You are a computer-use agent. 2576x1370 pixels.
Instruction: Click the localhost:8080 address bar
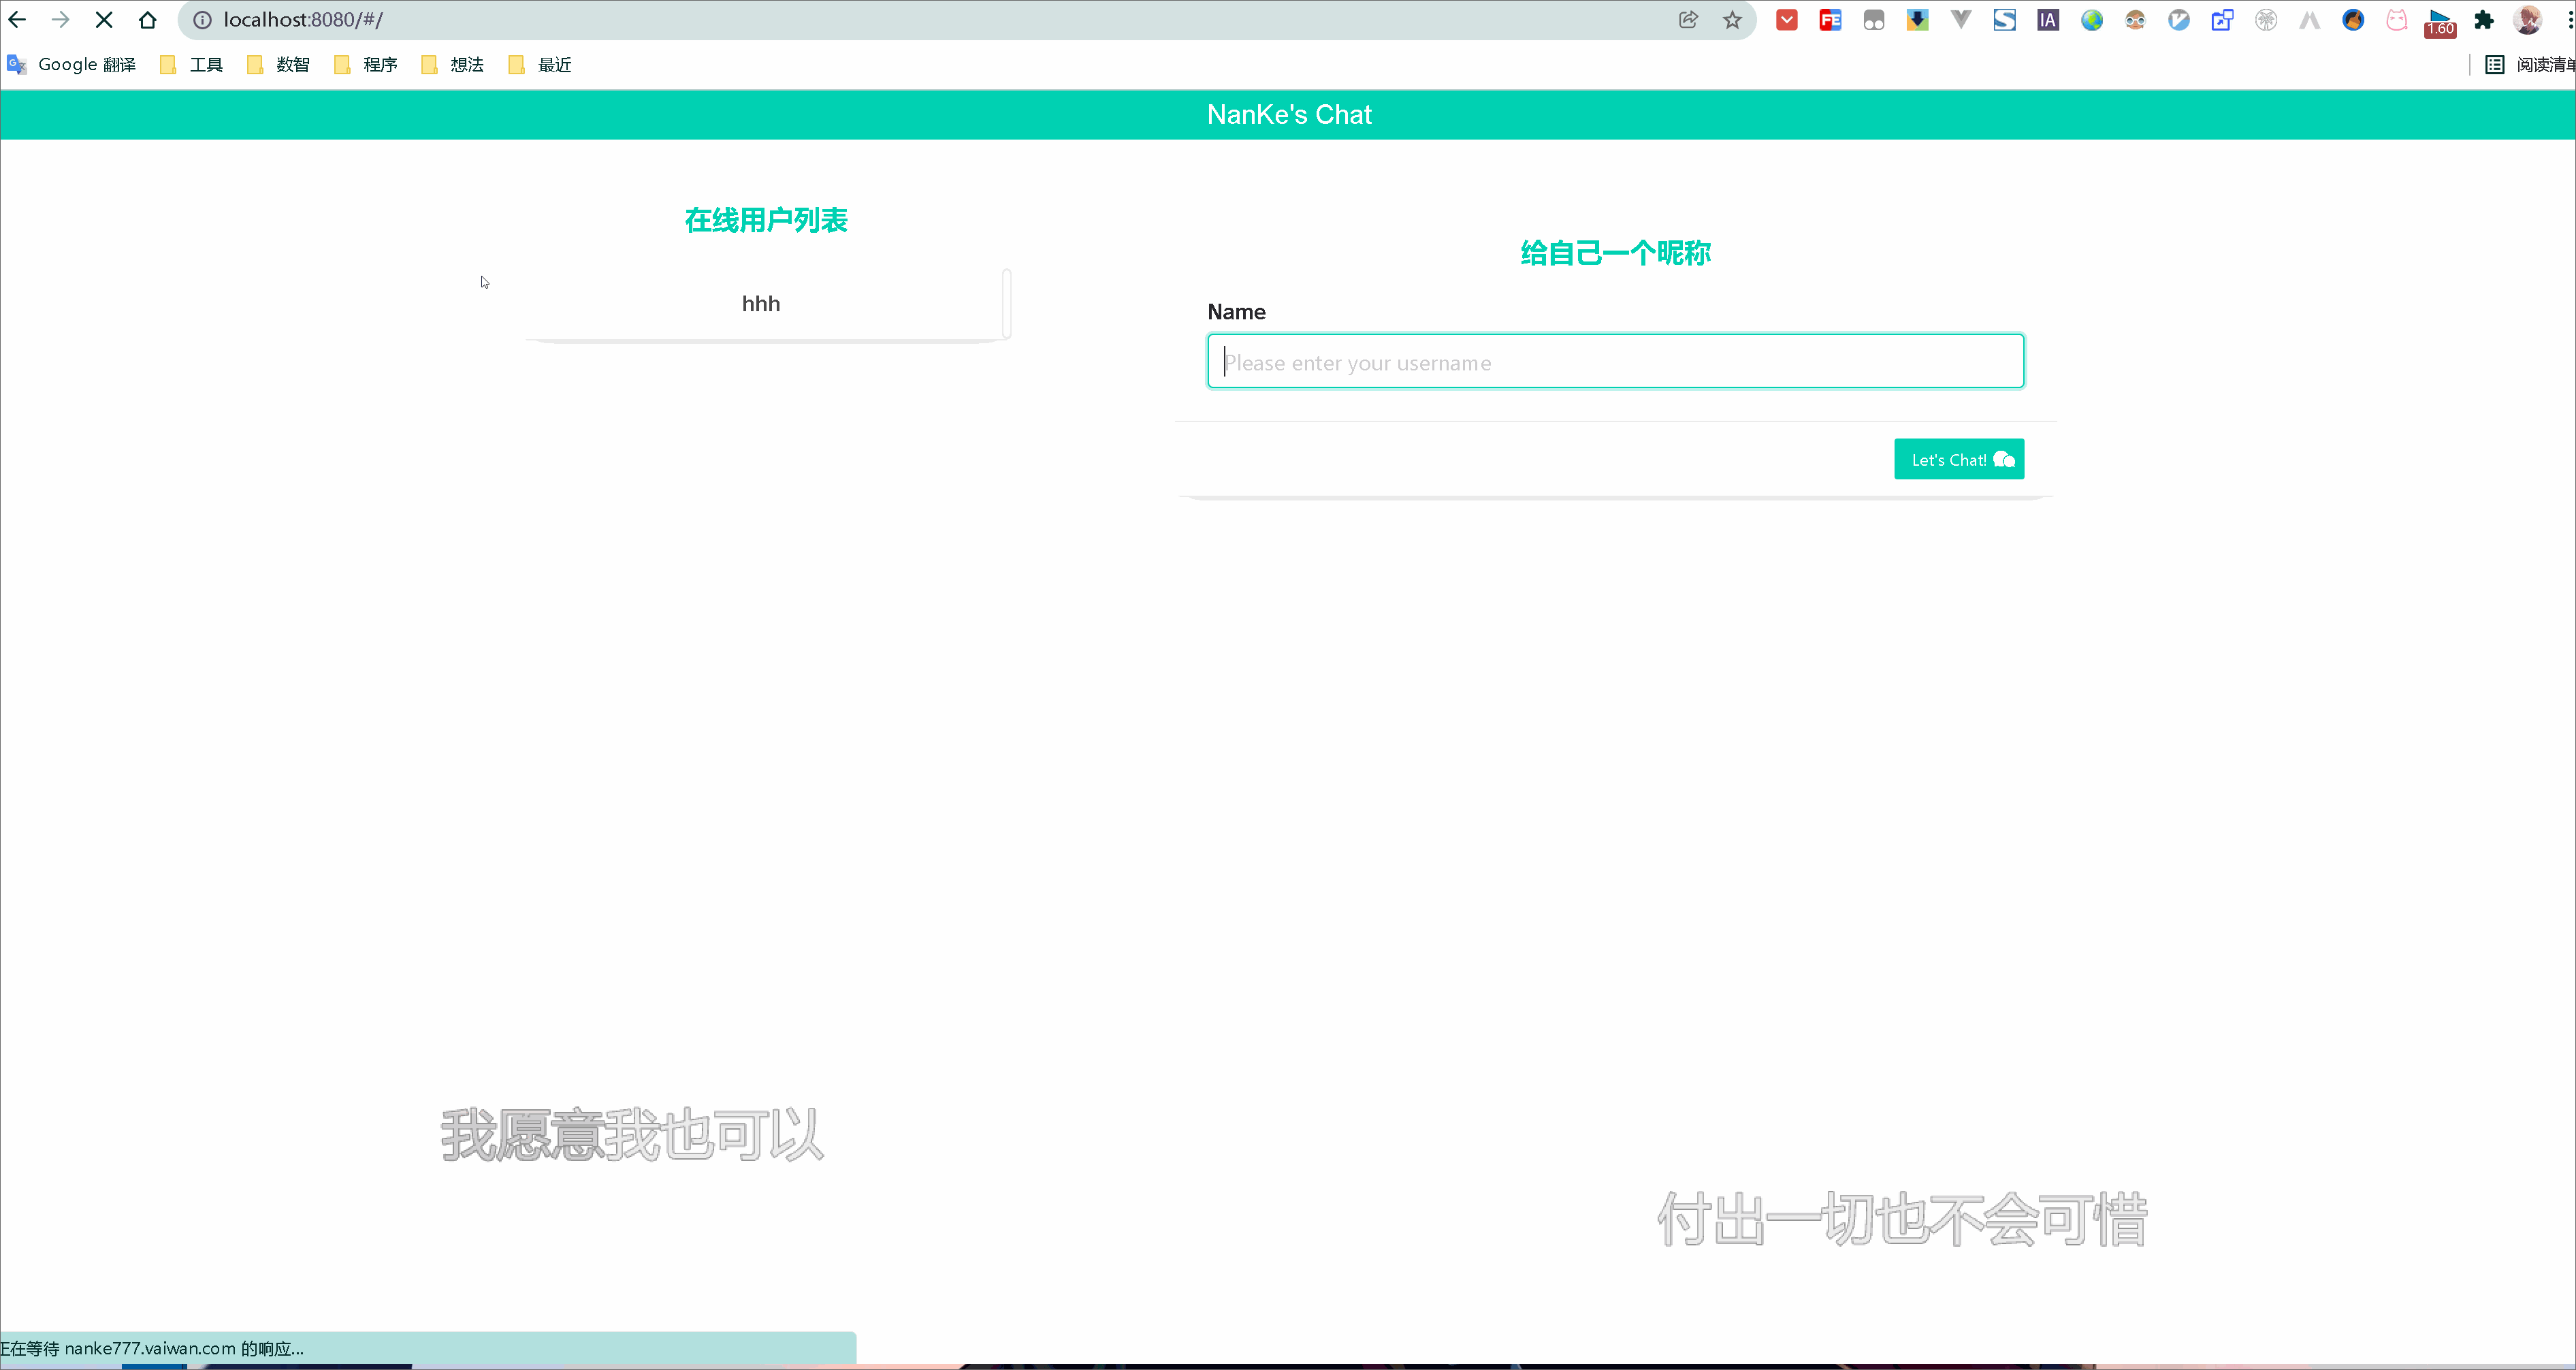tap(900, 20)
